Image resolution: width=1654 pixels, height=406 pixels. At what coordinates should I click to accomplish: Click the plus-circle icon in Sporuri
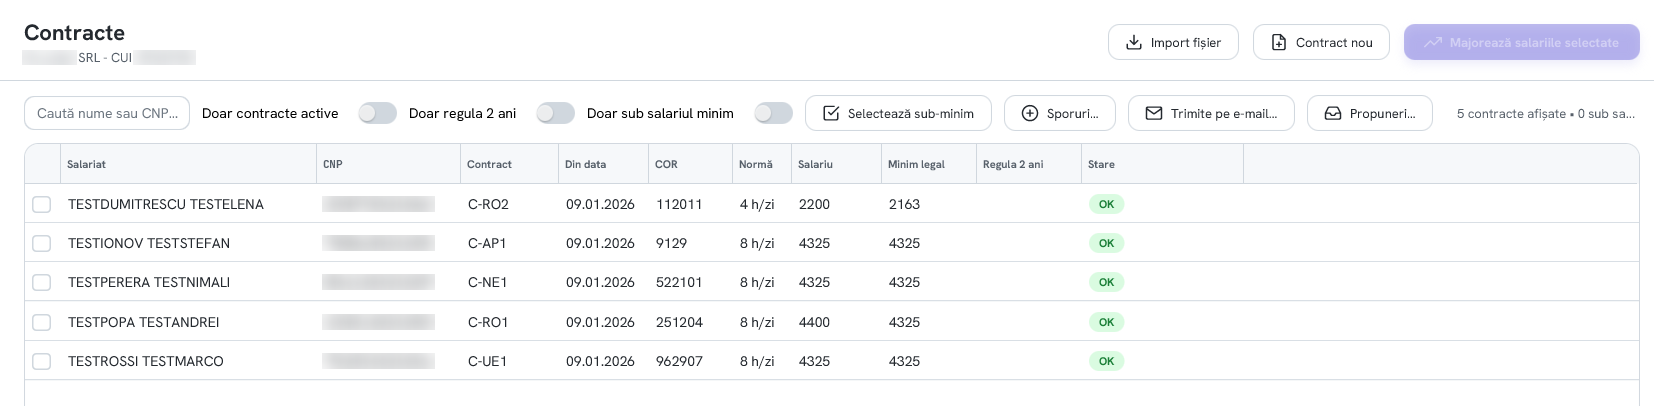[1030, 113]
